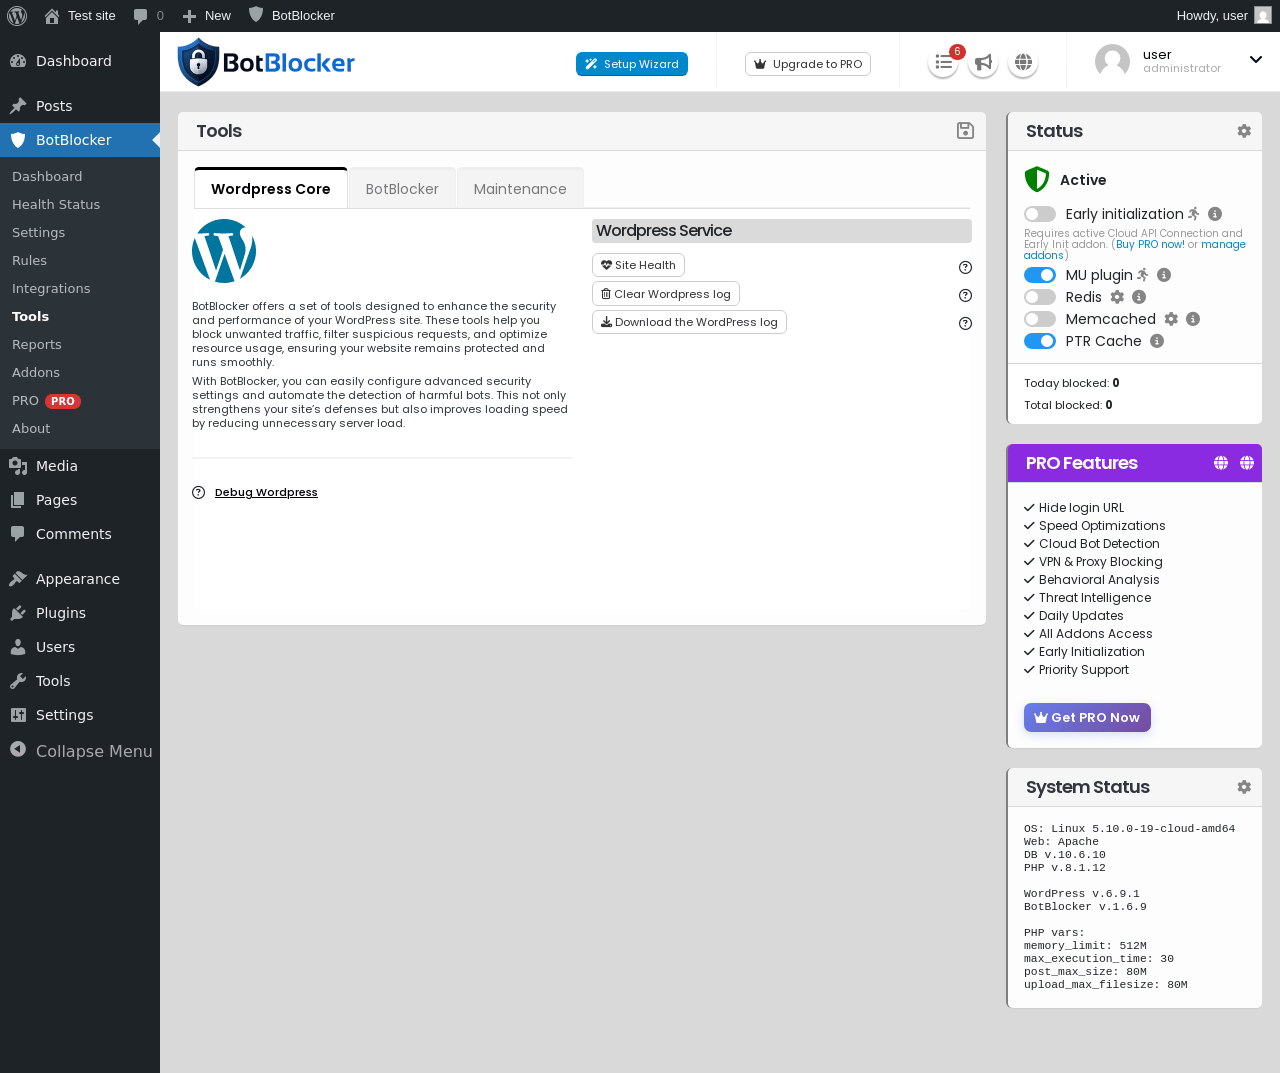Open the Memcached gear settings icon
The image size is (1280, 1073).
1171,319
